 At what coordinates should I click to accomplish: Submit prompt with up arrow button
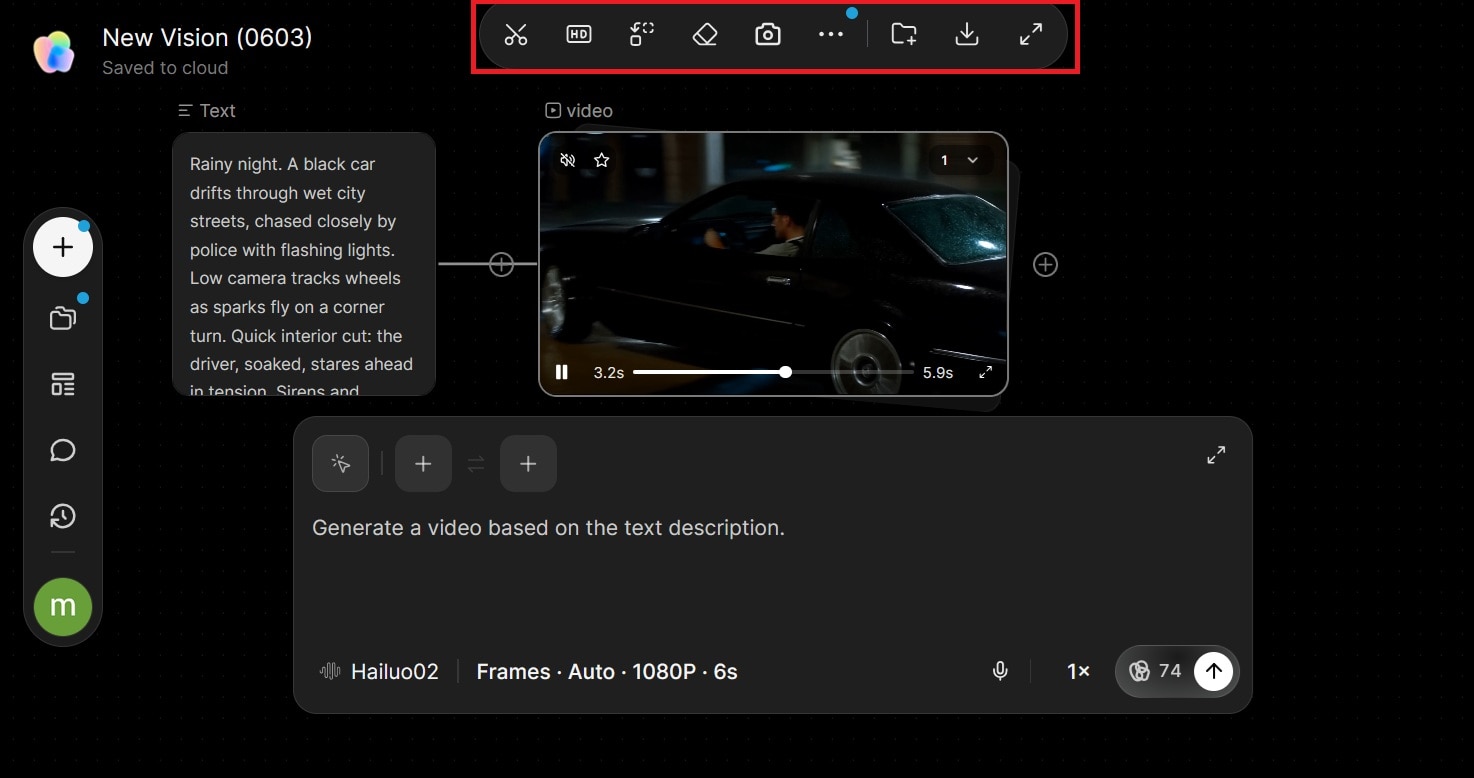1213,671
